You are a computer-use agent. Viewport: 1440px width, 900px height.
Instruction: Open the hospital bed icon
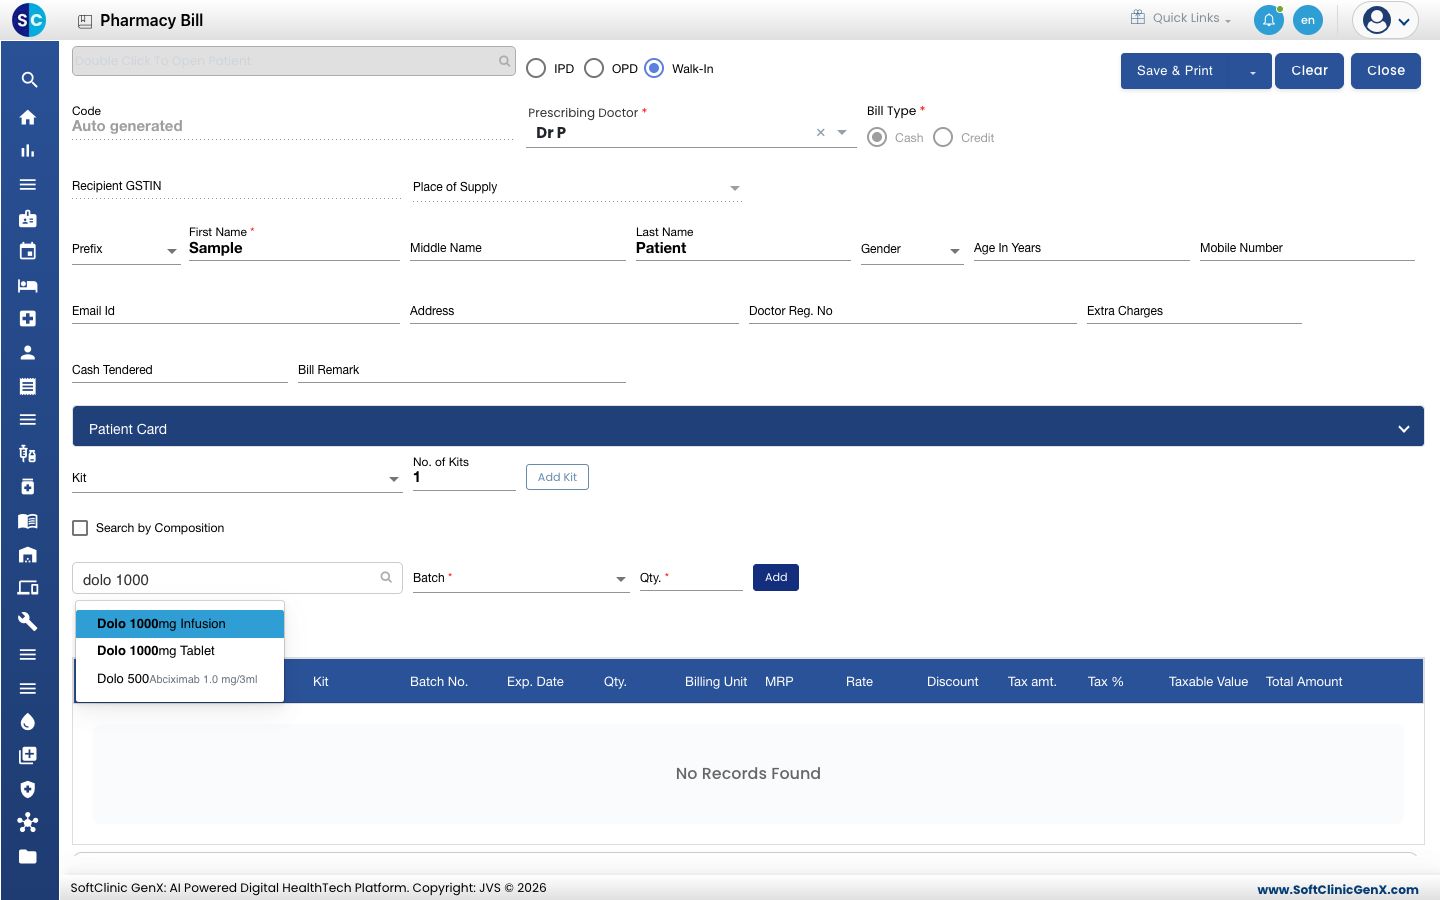[x=28, y=285]
